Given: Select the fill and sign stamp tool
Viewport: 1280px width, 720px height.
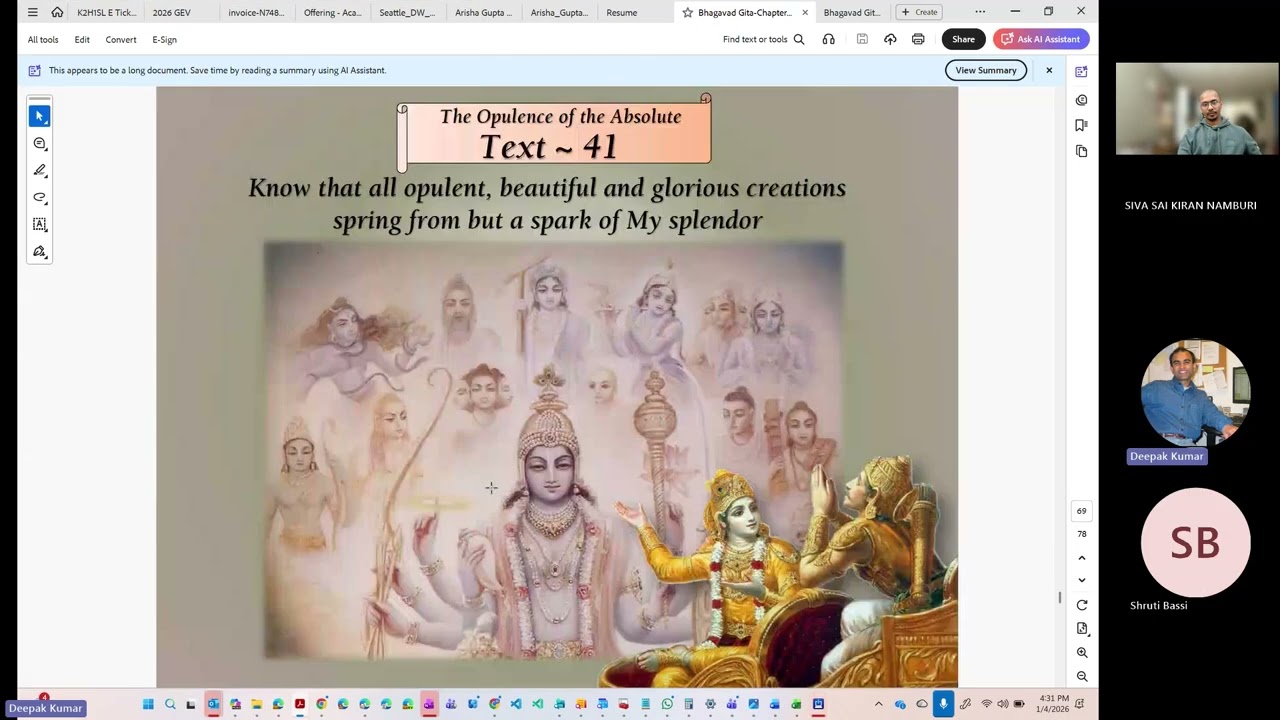Looking at the screenshot, I should 40,251.
